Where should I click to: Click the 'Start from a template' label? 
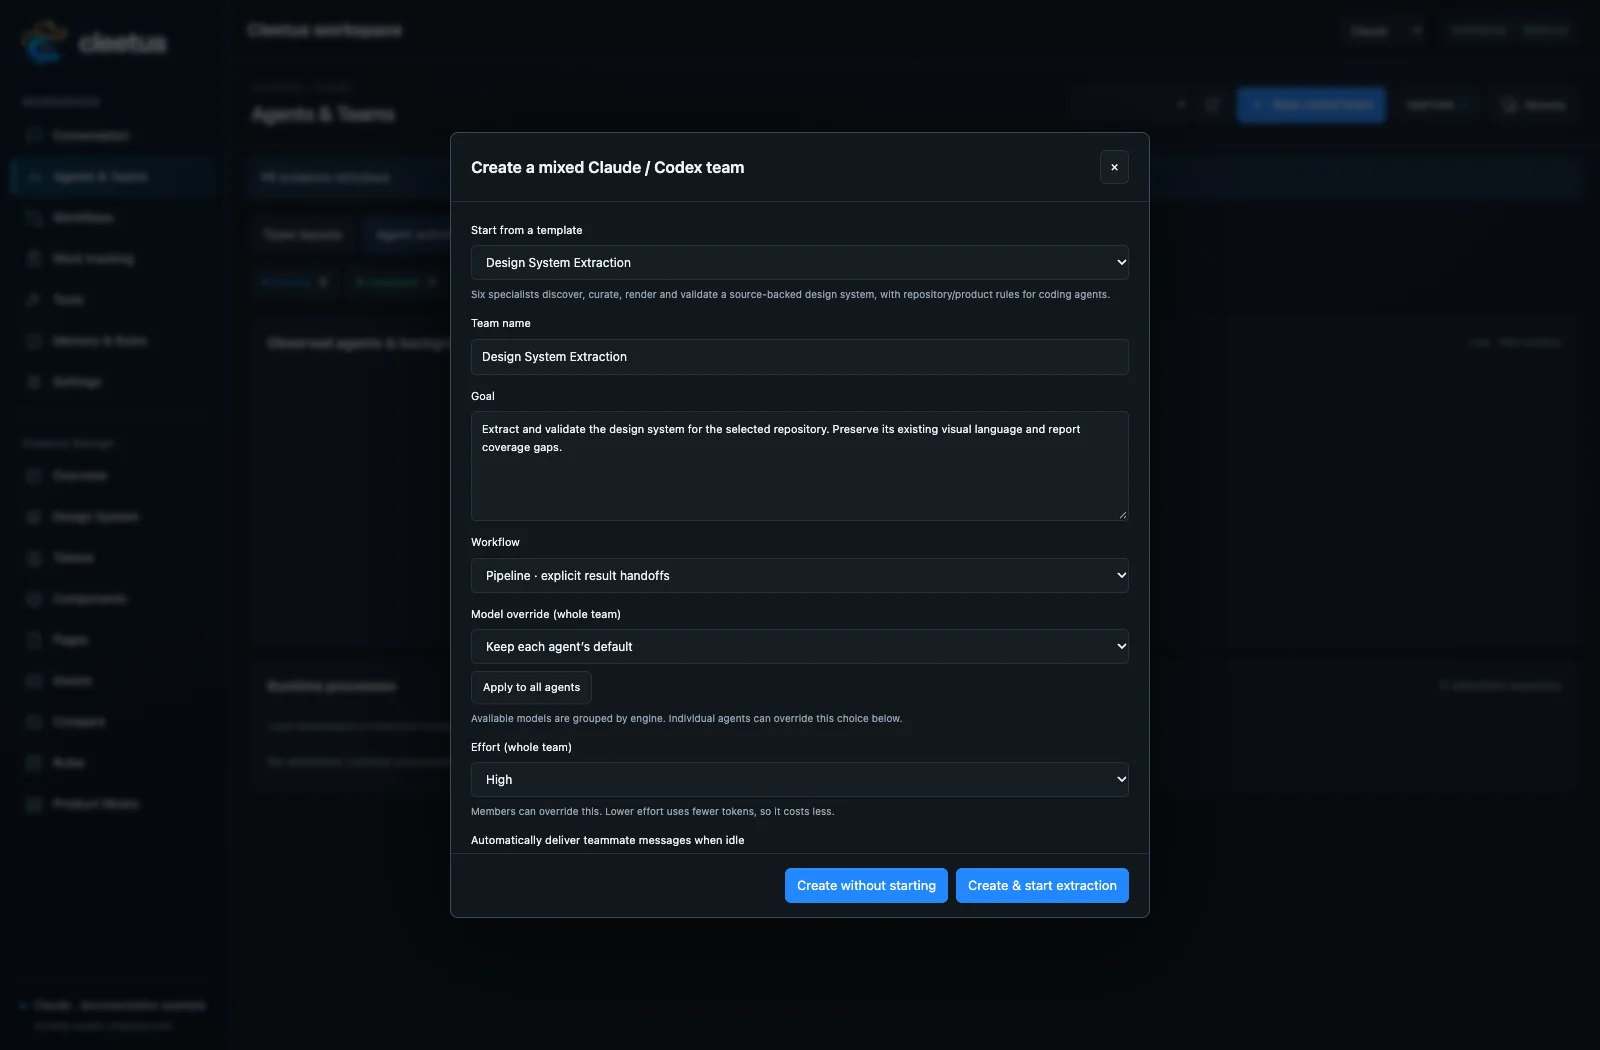(x=527, y=230)
